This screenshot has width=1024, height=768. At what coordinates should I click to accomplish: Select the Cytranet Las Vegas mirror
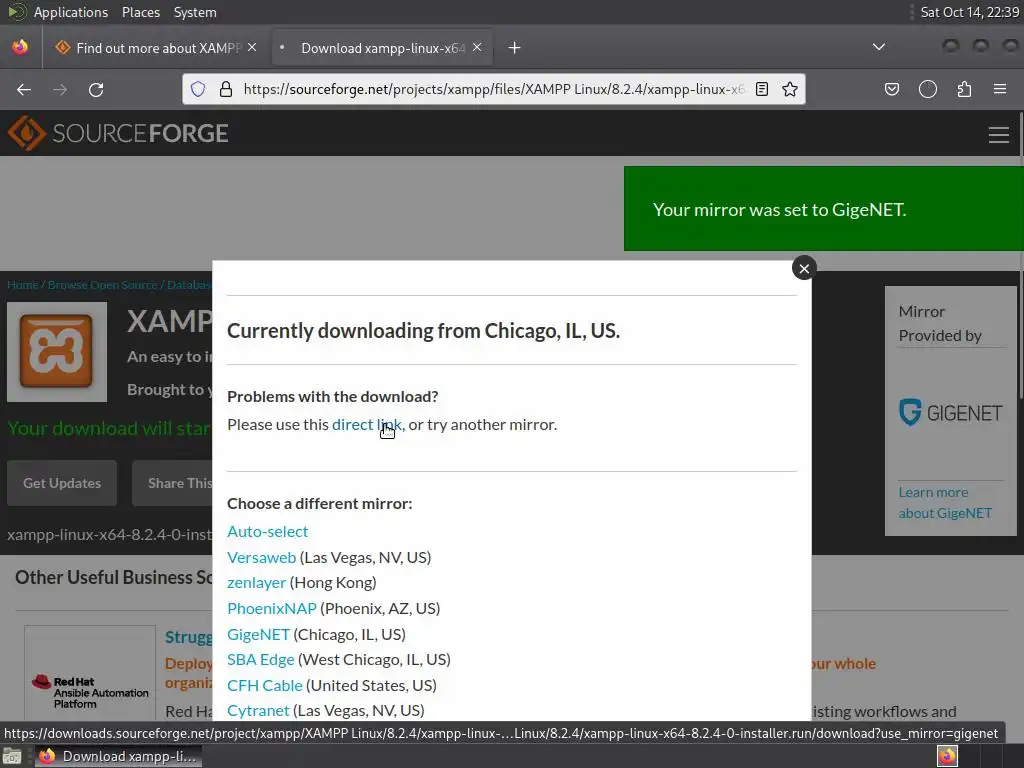pos(258,711)
